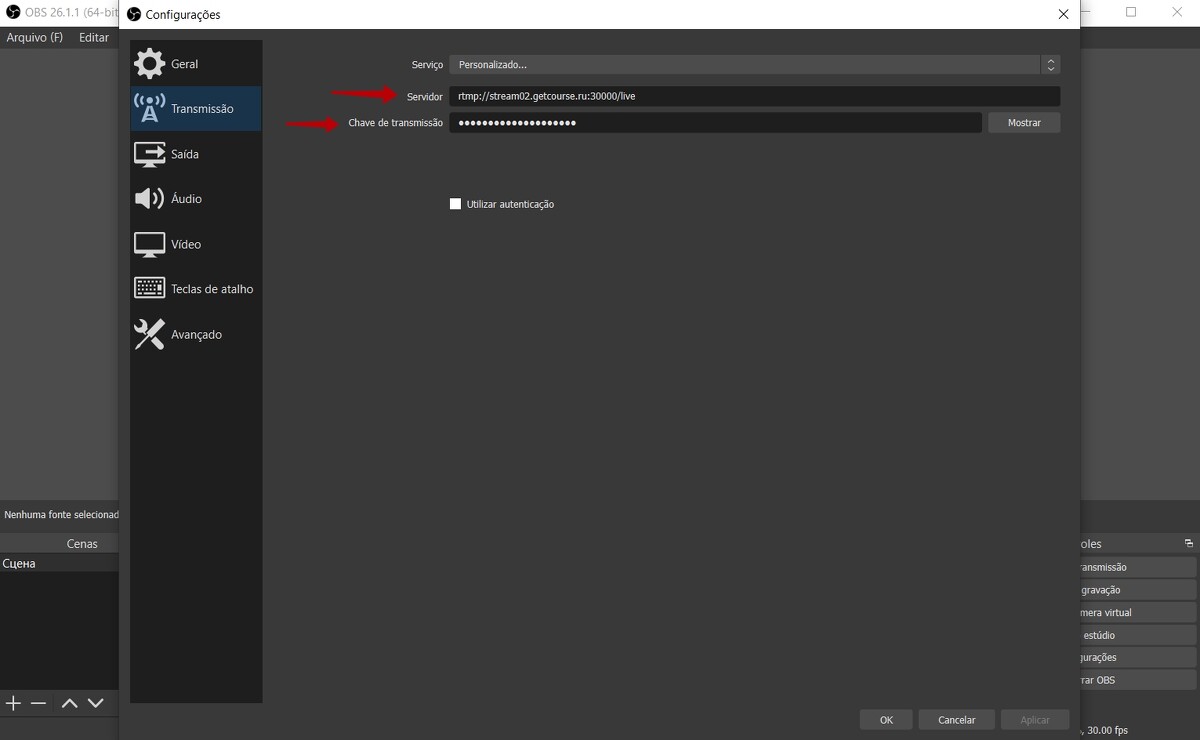Open the Avançado tools icon section

click(x=149, y=334)
